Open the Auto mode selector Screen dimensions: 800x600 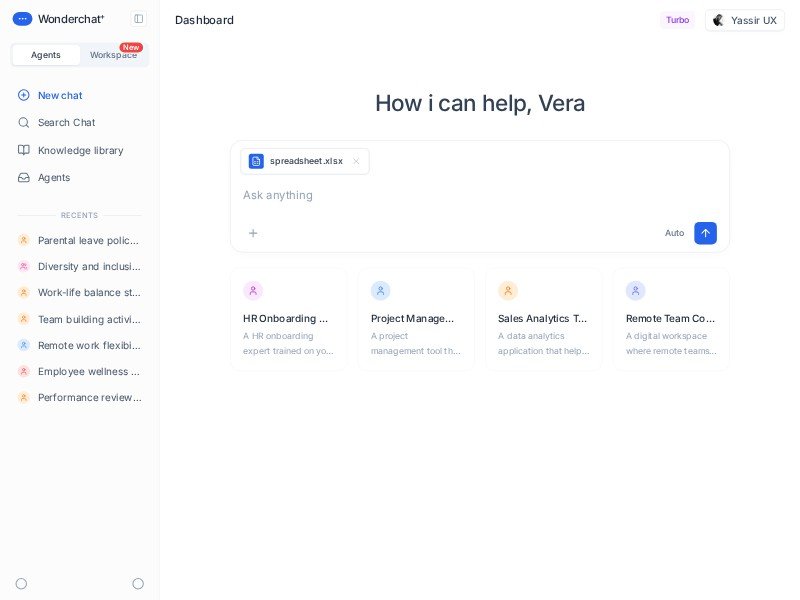(674, 233)
